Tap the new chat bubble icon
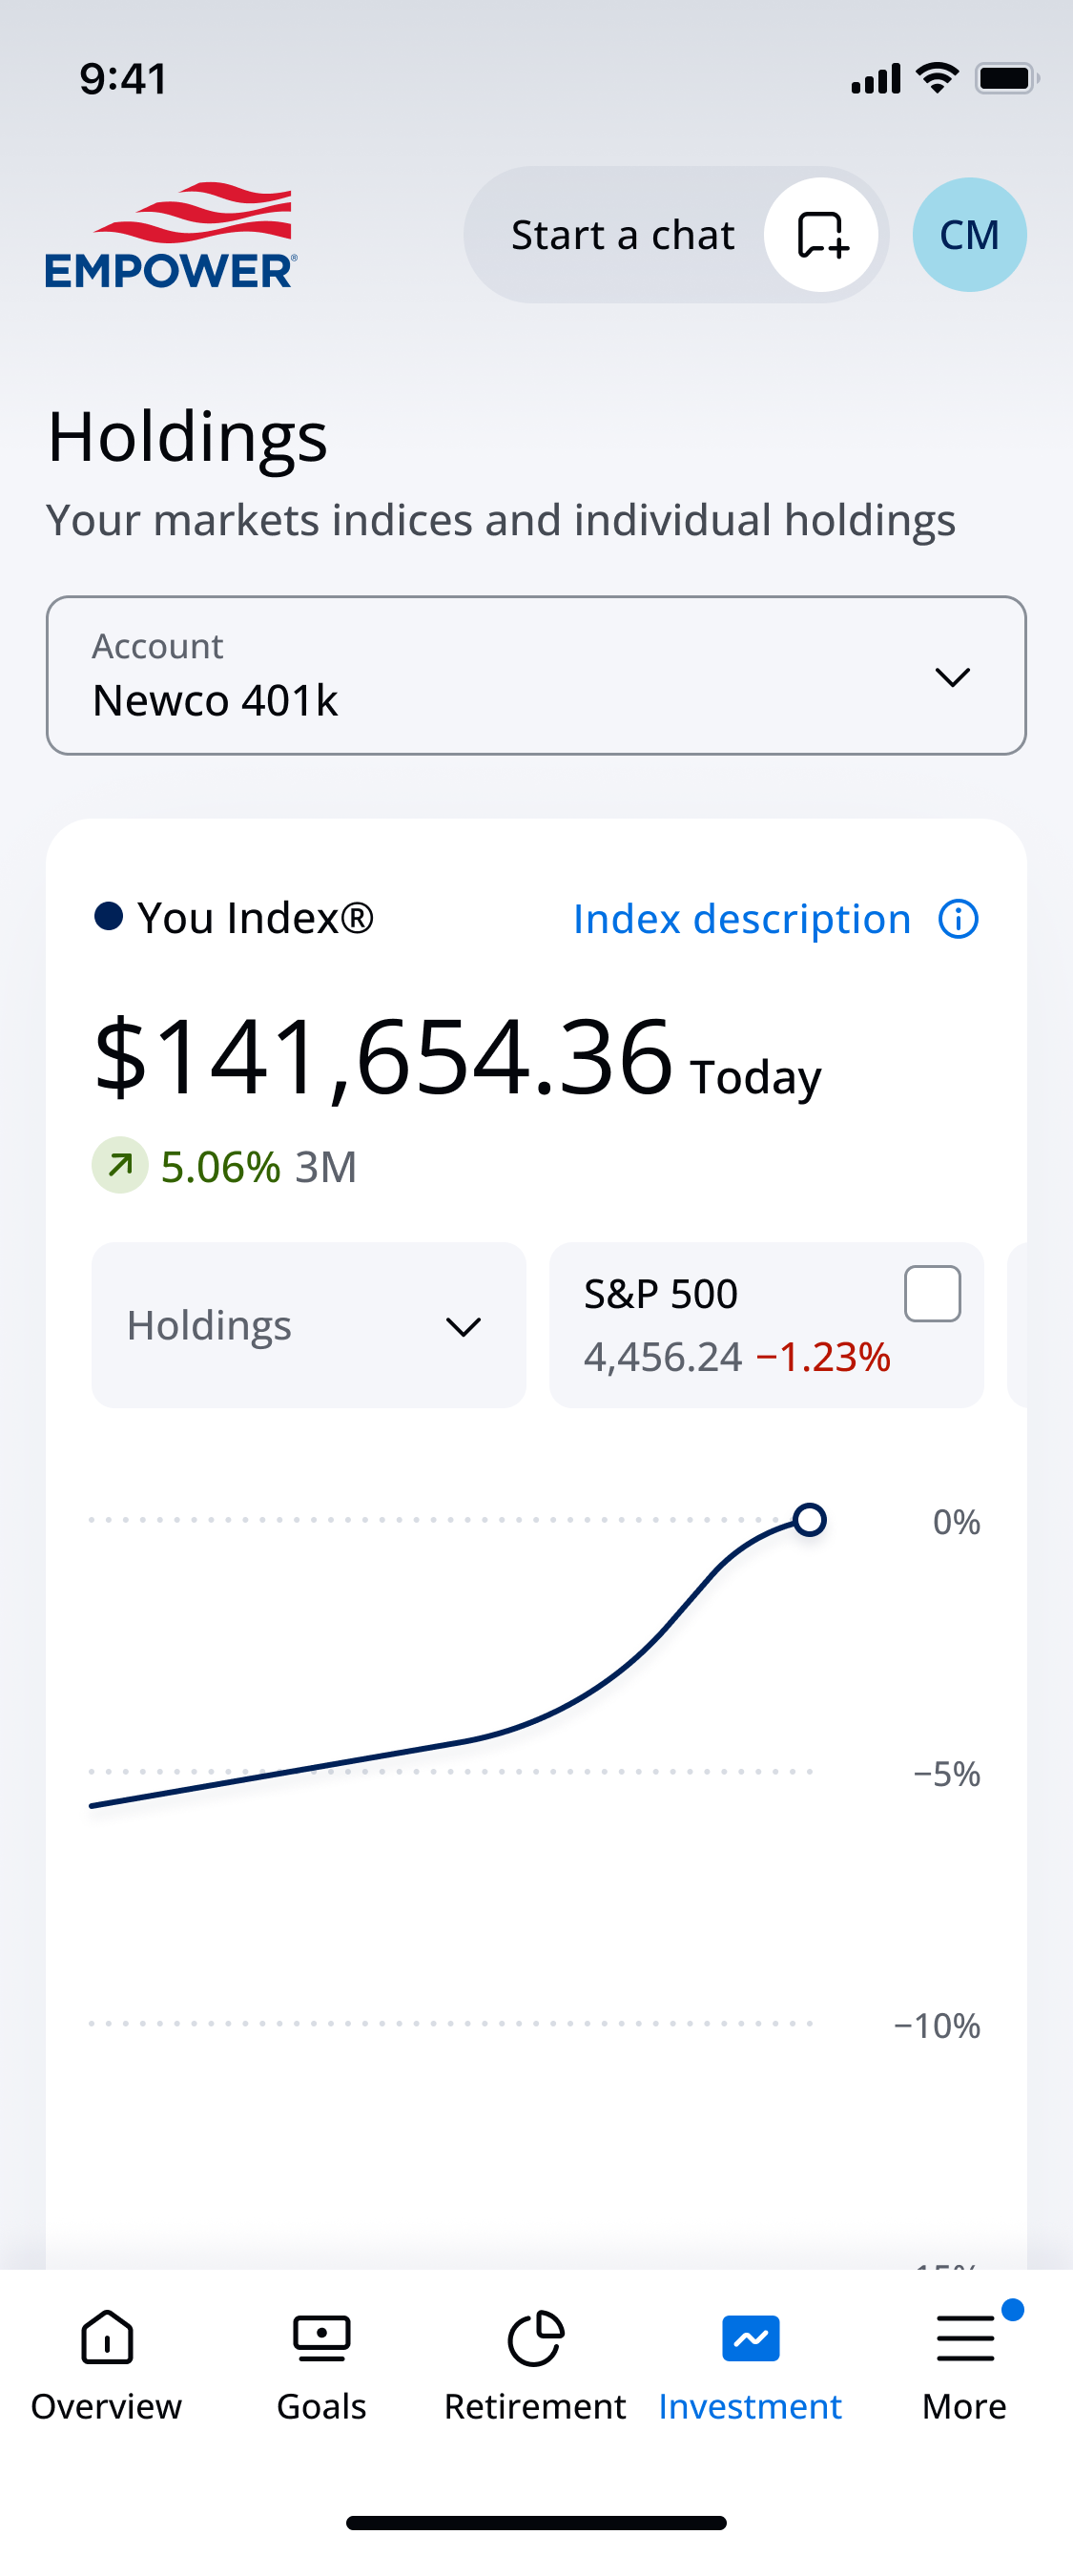Image resolution: width=1073 pixels, height=2576 pixels. coord(821,235)
